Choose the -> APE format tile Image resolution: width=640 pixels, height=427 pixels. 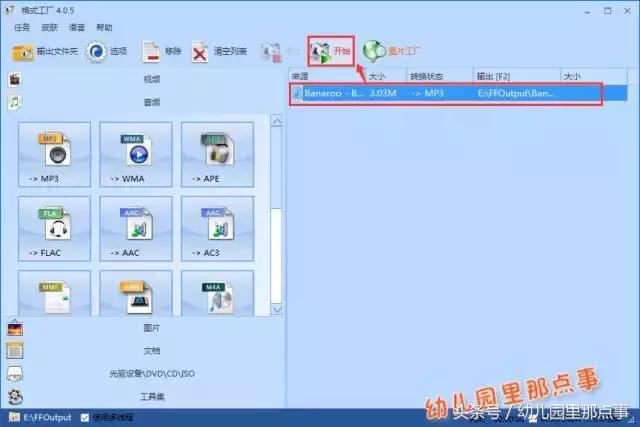218,154
